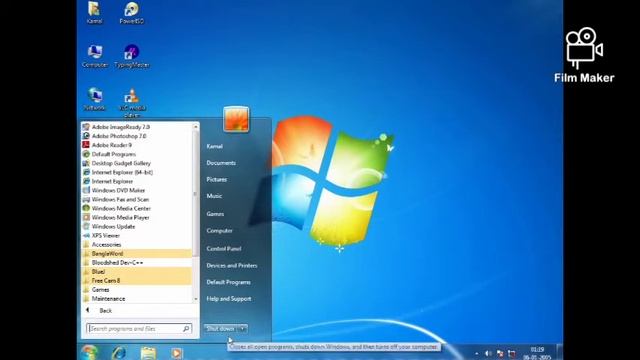
Task: Expand the Maintenance folder
Action: pos(136,299)
